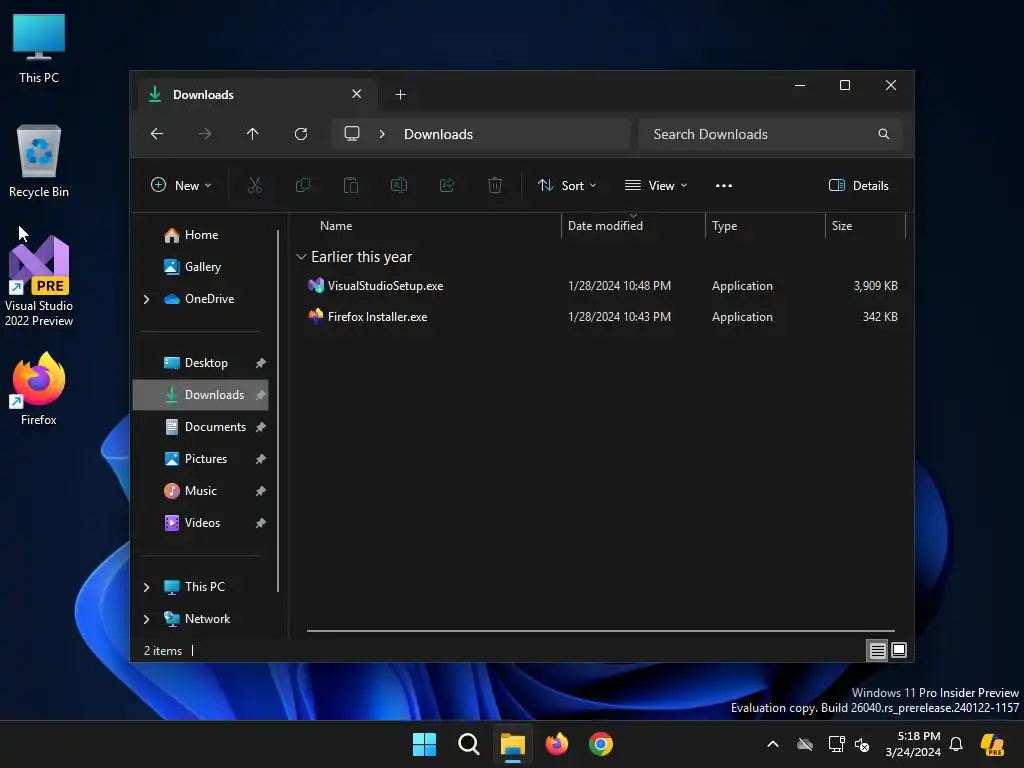Click File Explorer in the taskbar
Image resolution: width=1024 pixels, height=768 pixels.
coord(513,744)
